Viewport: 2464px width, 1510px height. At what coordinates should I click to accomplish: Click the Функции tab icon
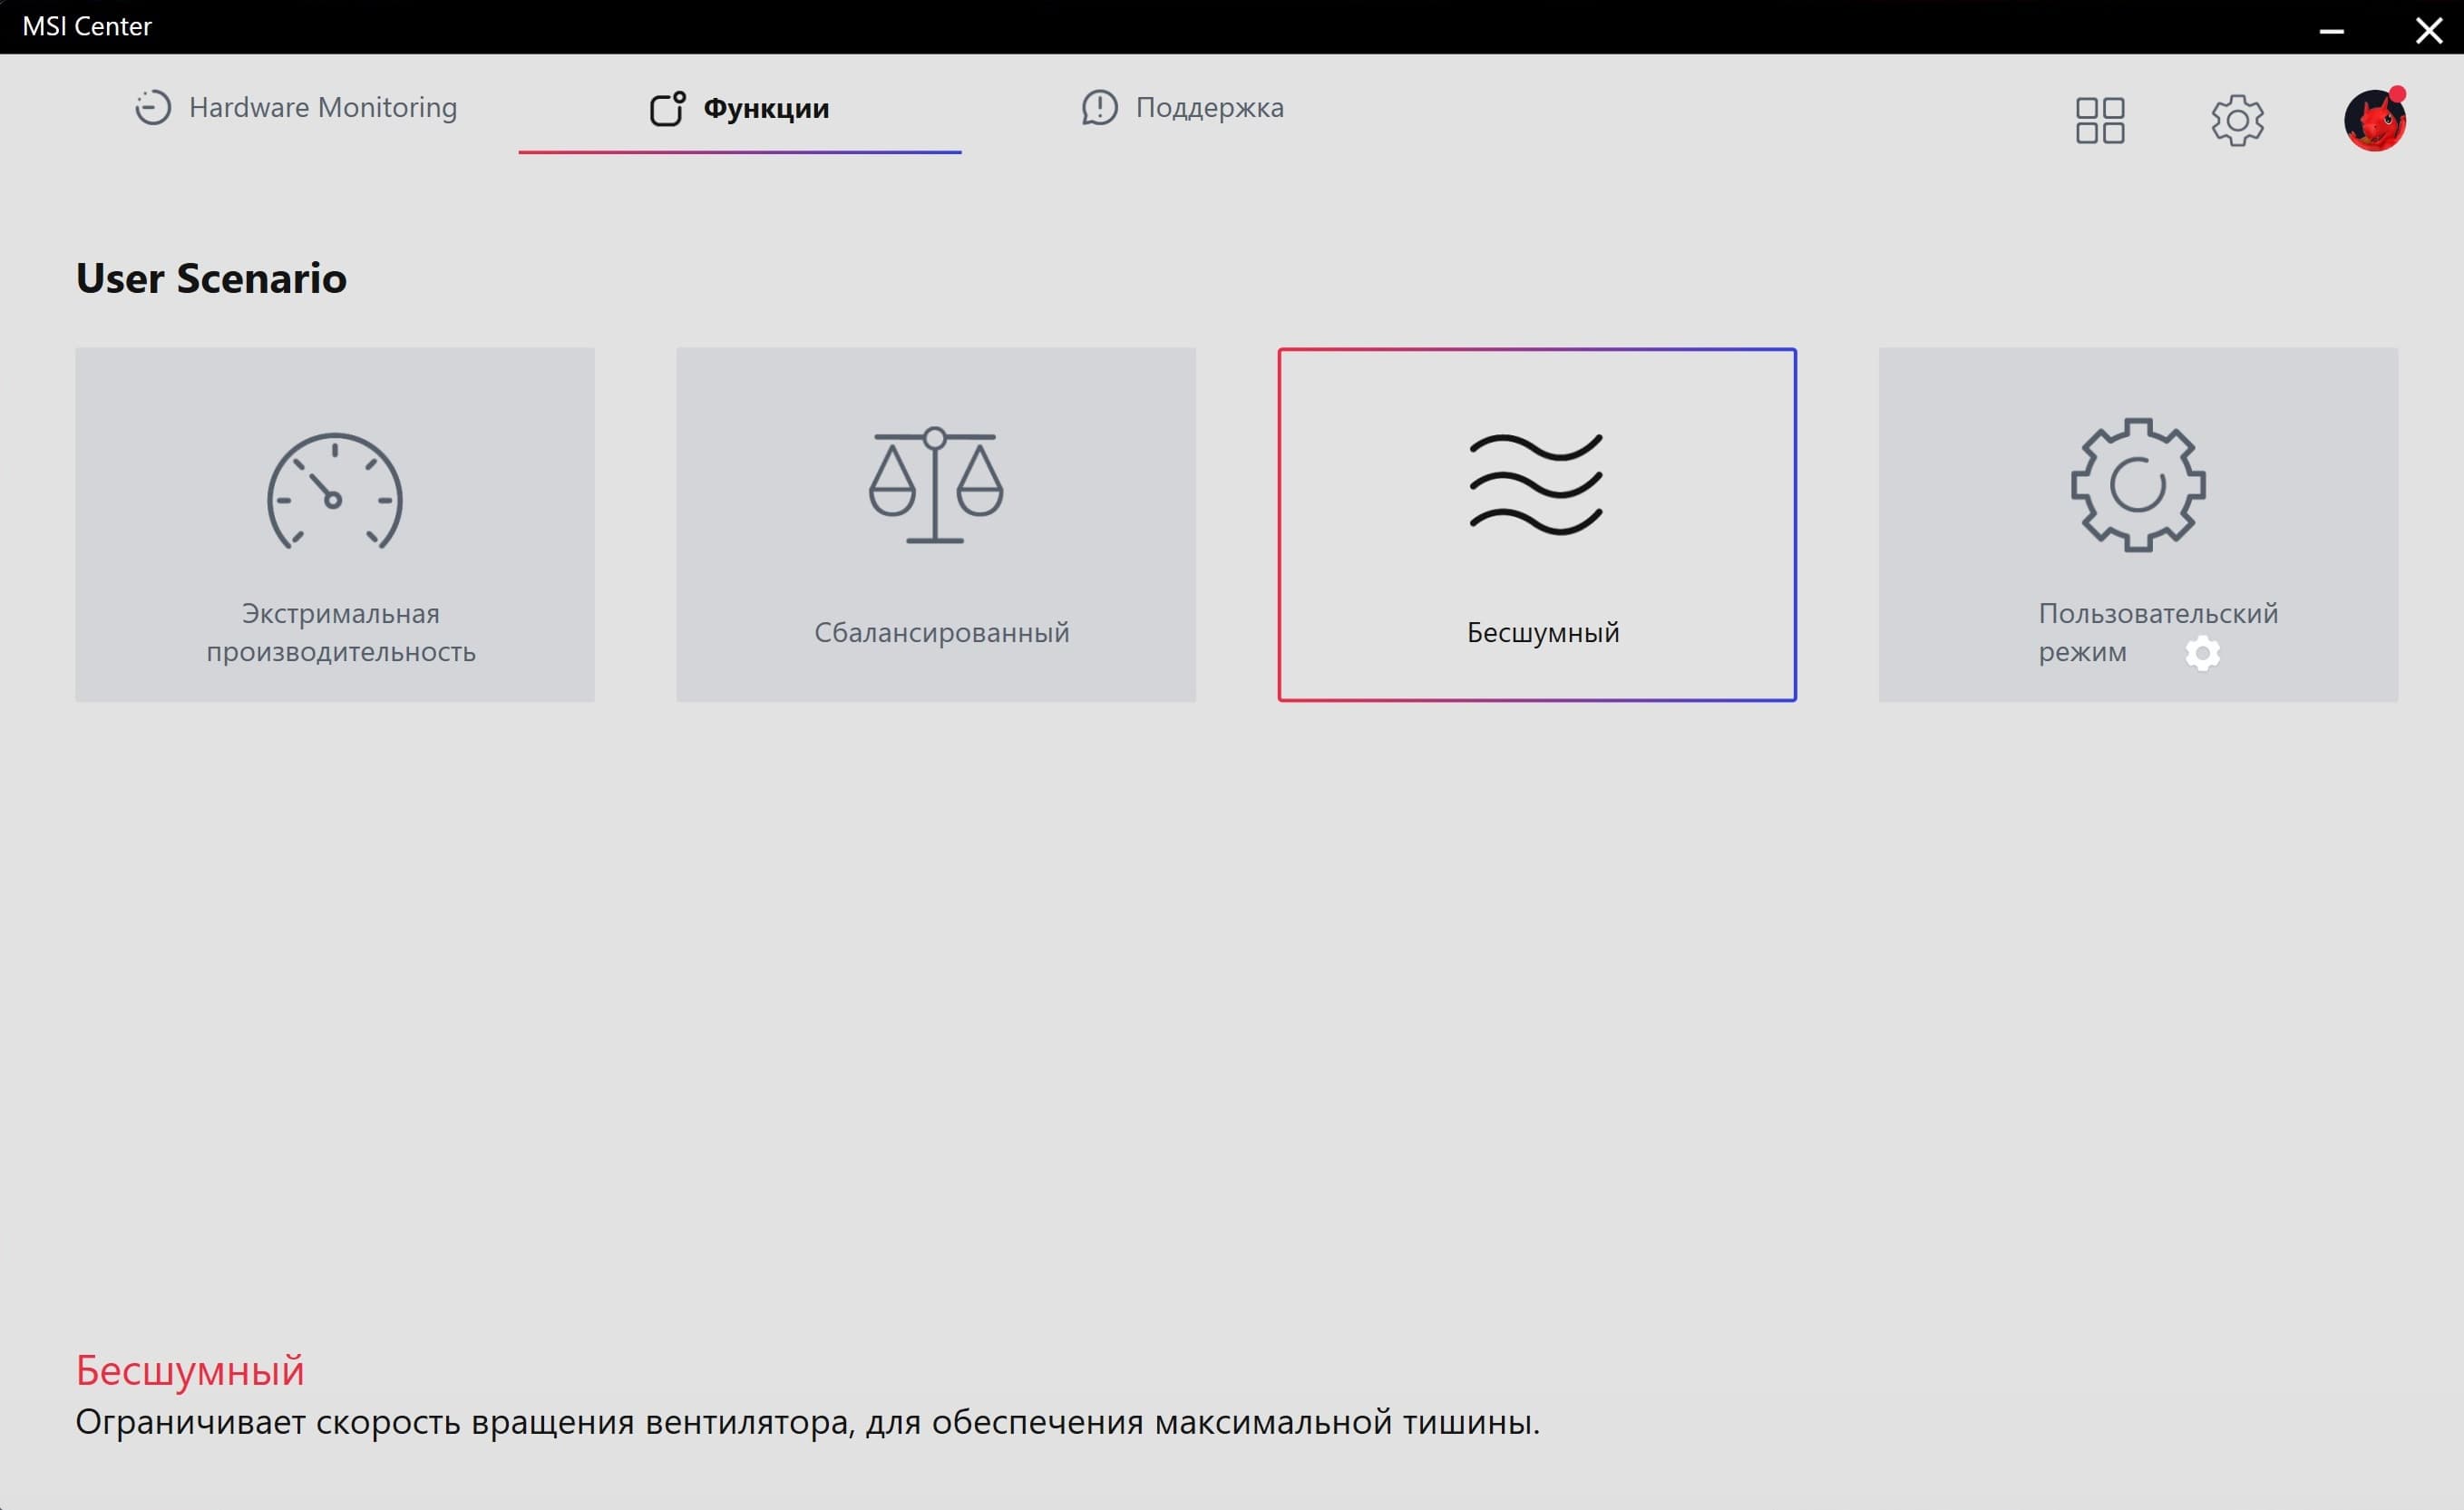coord(667,109)
